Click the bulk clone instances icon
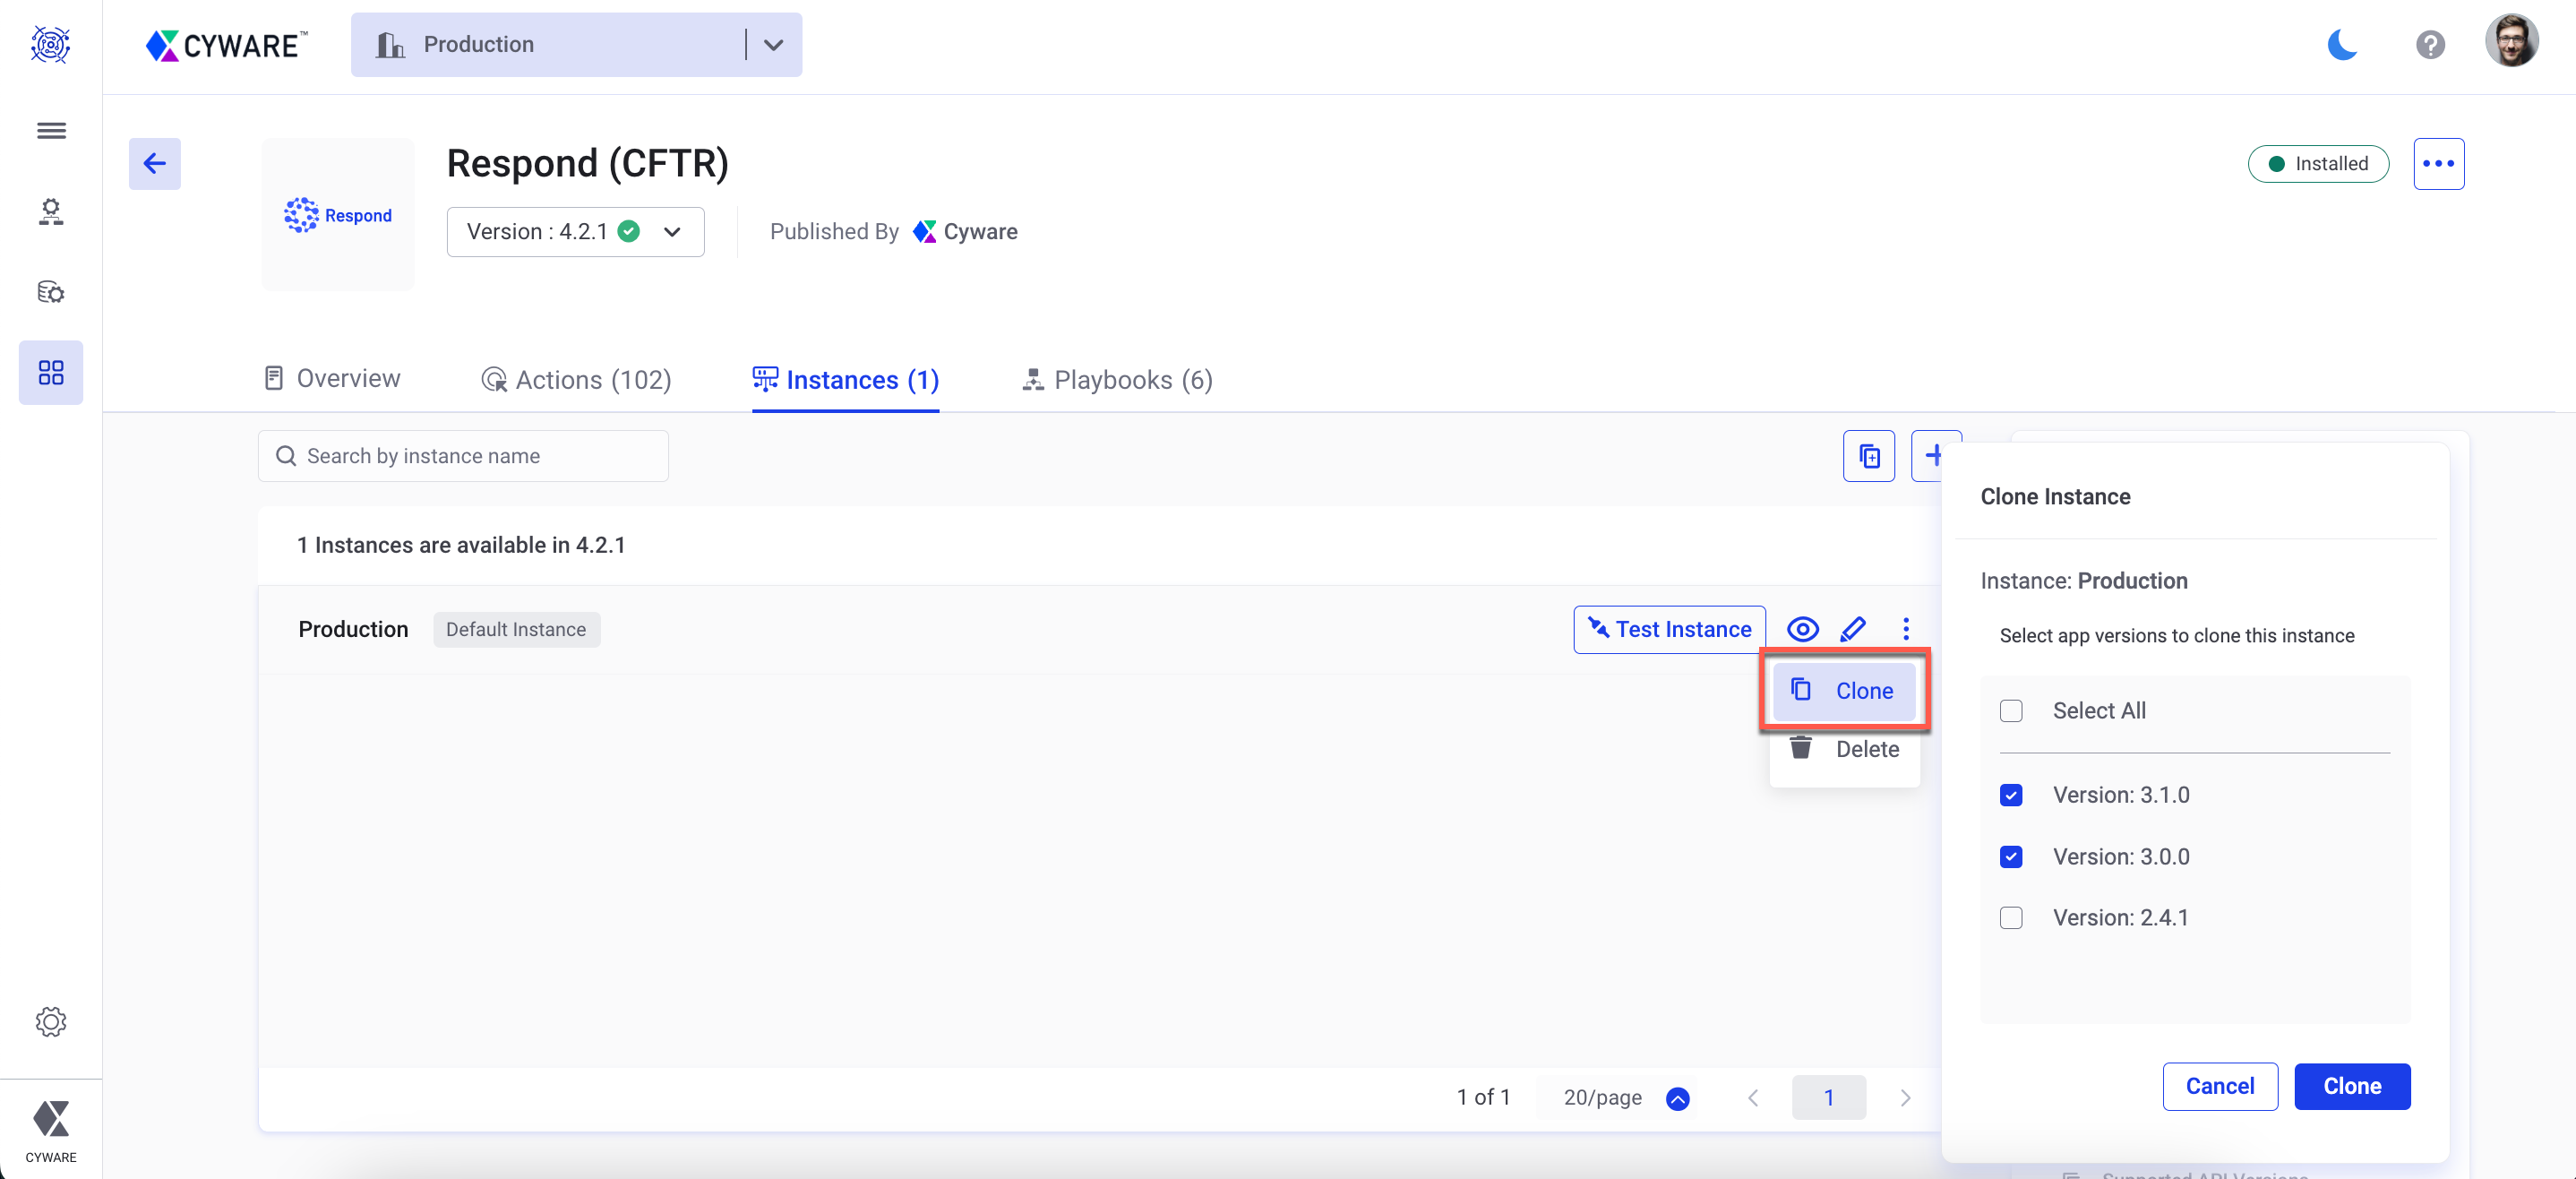Image resolution: width=2576 pixels, height=1179 pixels. [1868, 456]
